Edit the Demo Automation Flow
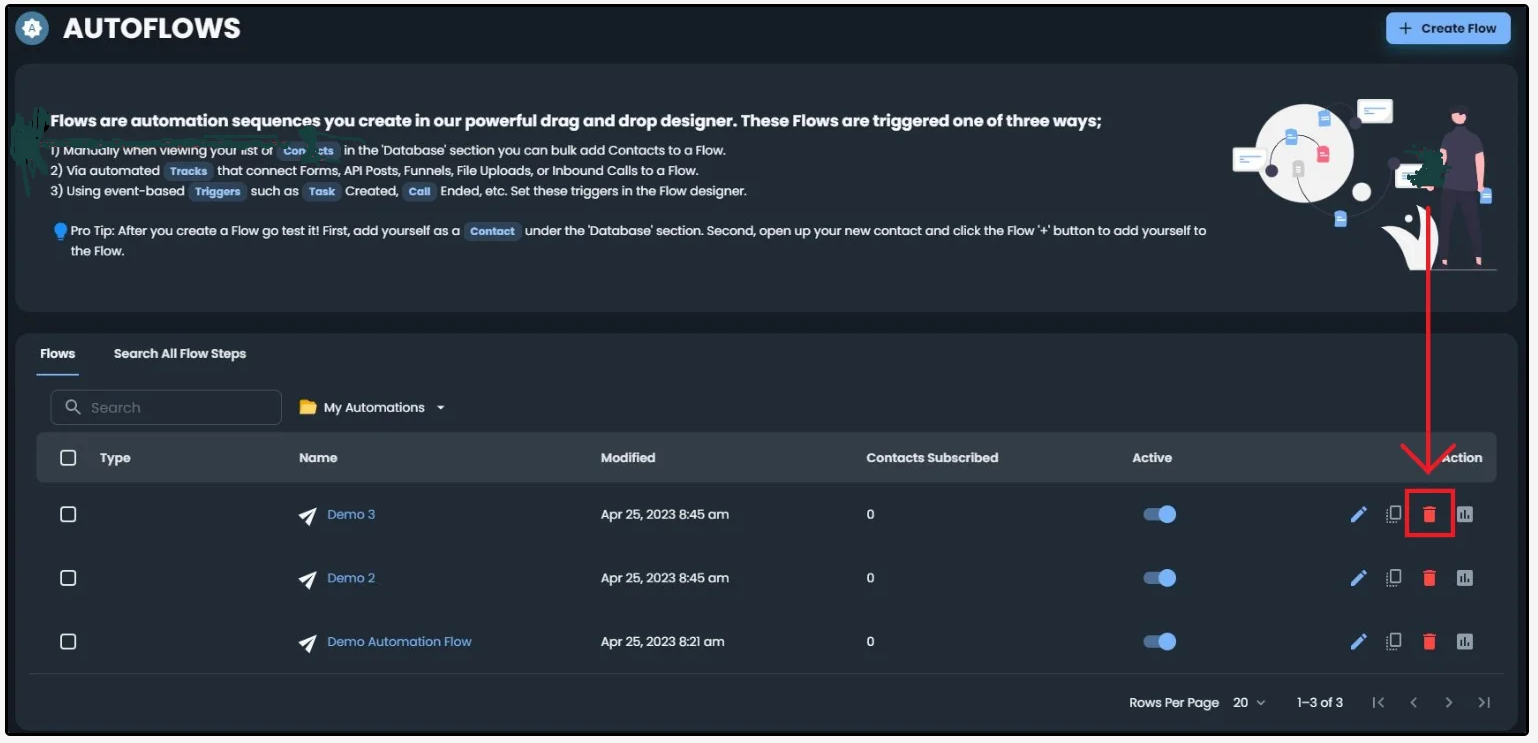The width and height of the screenshot is (1538, 743). coord(1358,642)
